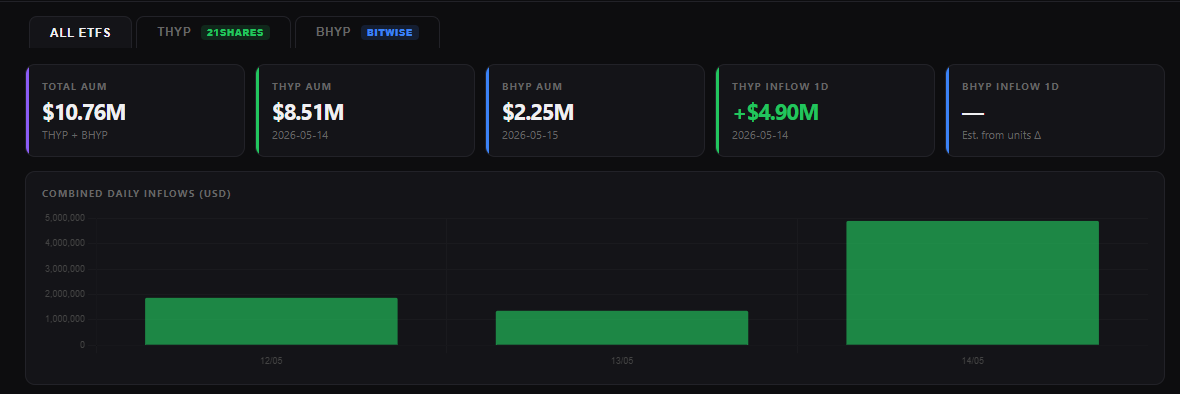Click the dash value in BHYP inflow card

click(x=973, y=114)
